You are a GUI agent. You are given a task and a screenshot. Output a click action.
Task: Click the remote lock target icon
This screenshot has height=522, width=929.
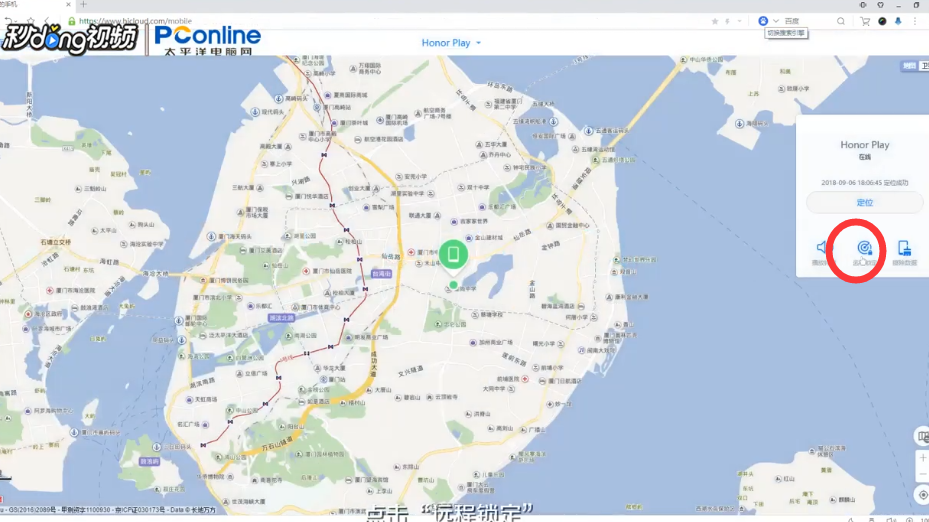point(864,248)
